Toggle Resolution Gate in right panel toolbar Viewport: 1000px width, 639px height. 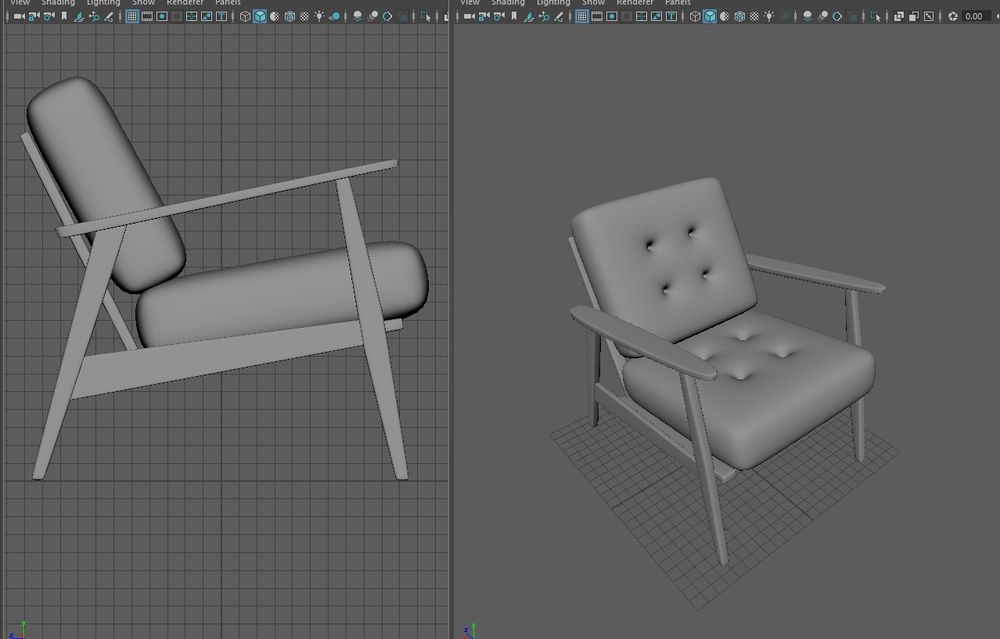point(612,17)
